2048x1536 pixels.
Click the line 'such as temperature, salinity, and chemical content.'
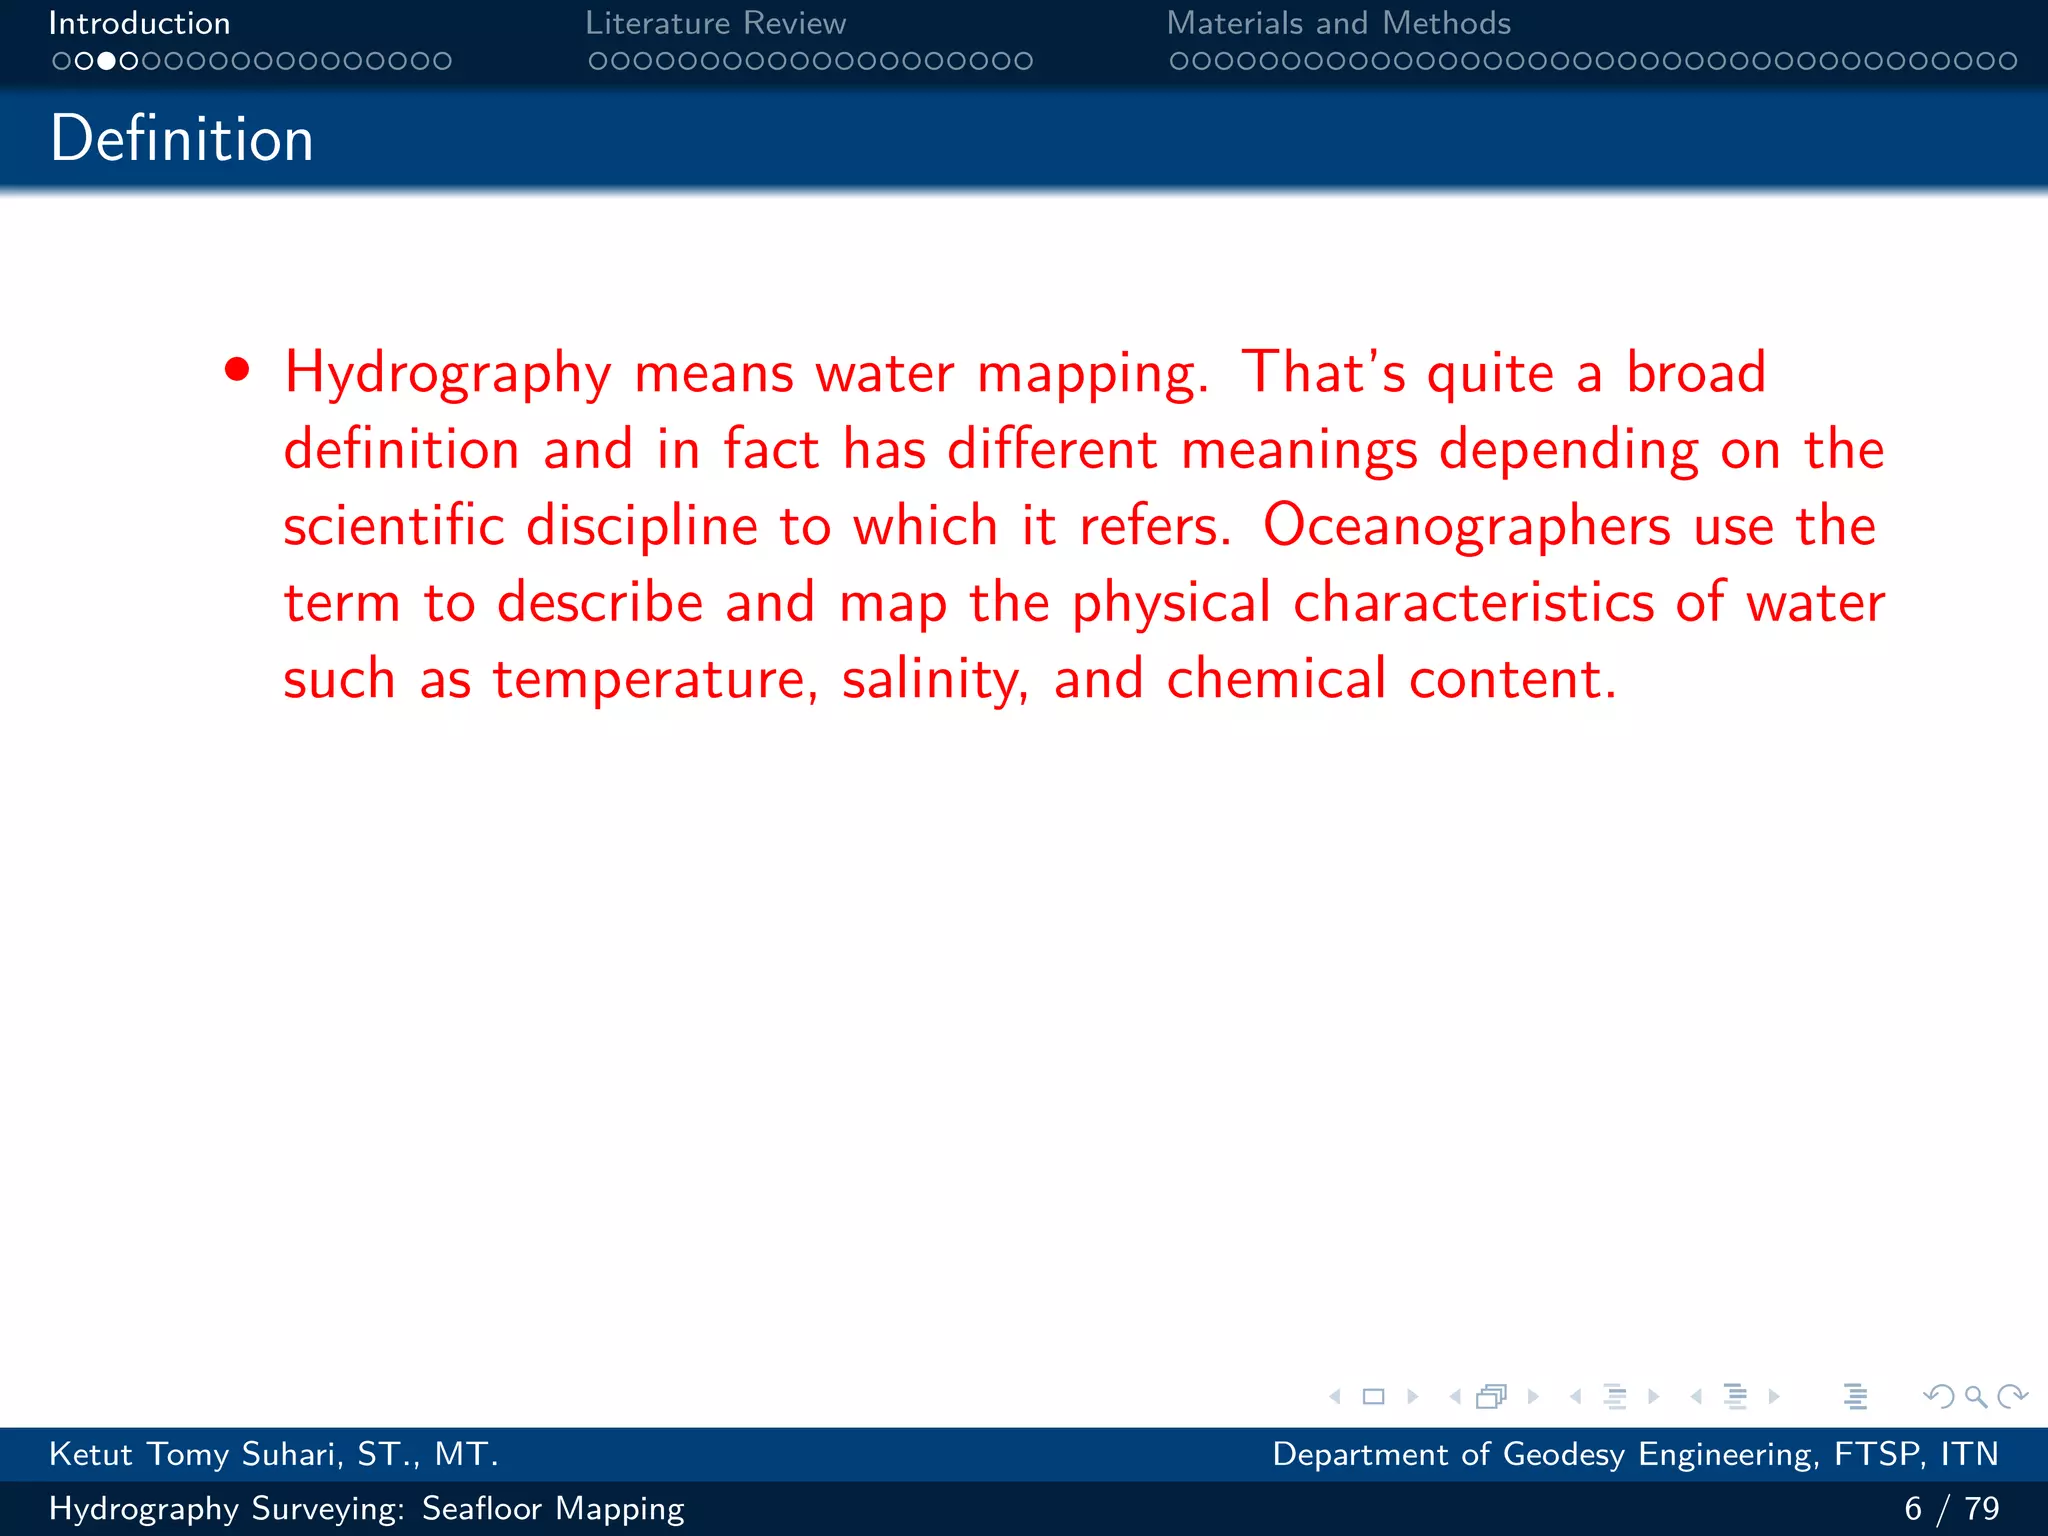tap(950, 680)
